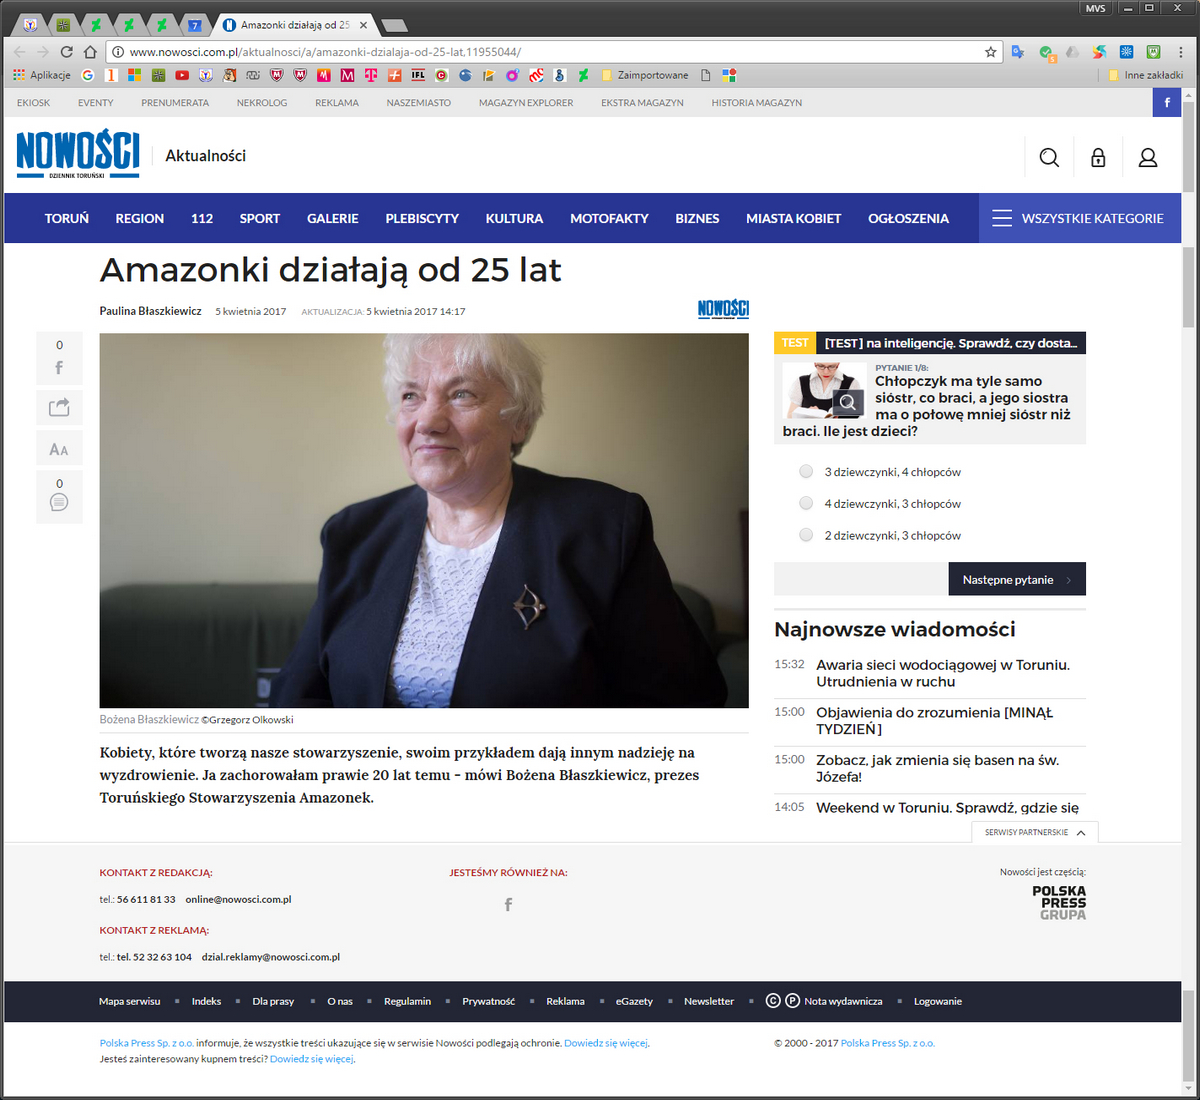The image size is (1200, 1100).
Task: Open Chrome's three-dot menu
Action: [x=1181, y=52]
